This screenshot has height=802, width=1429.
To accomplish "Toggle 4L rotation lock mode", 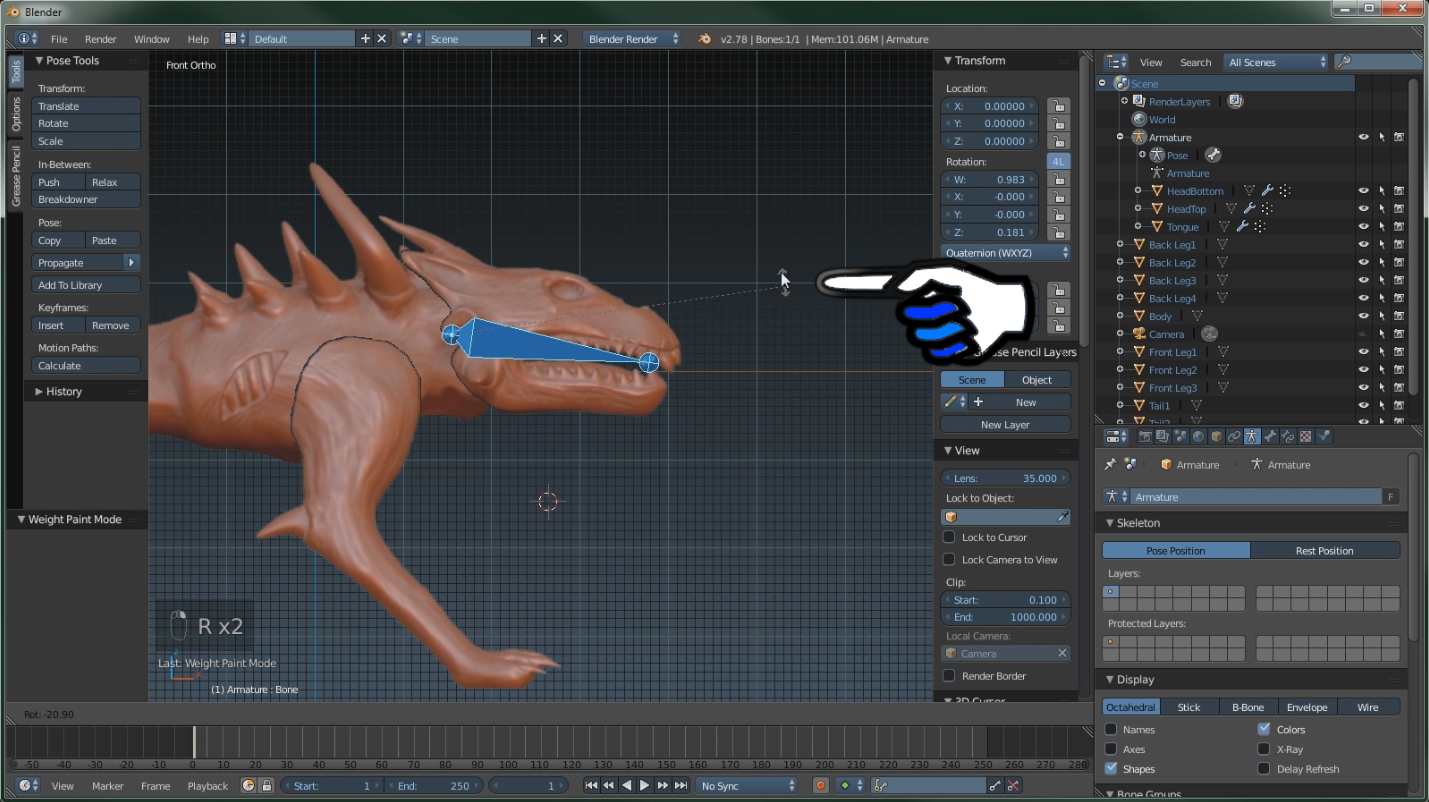I will click(1058, 161).
